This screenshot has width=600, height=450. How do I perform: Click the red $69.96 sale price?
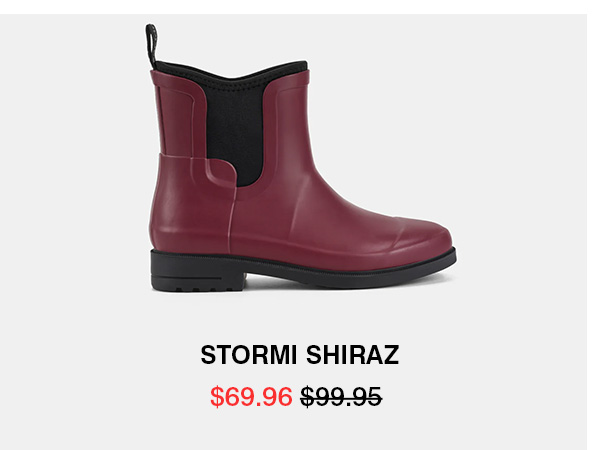pos(251,396)
